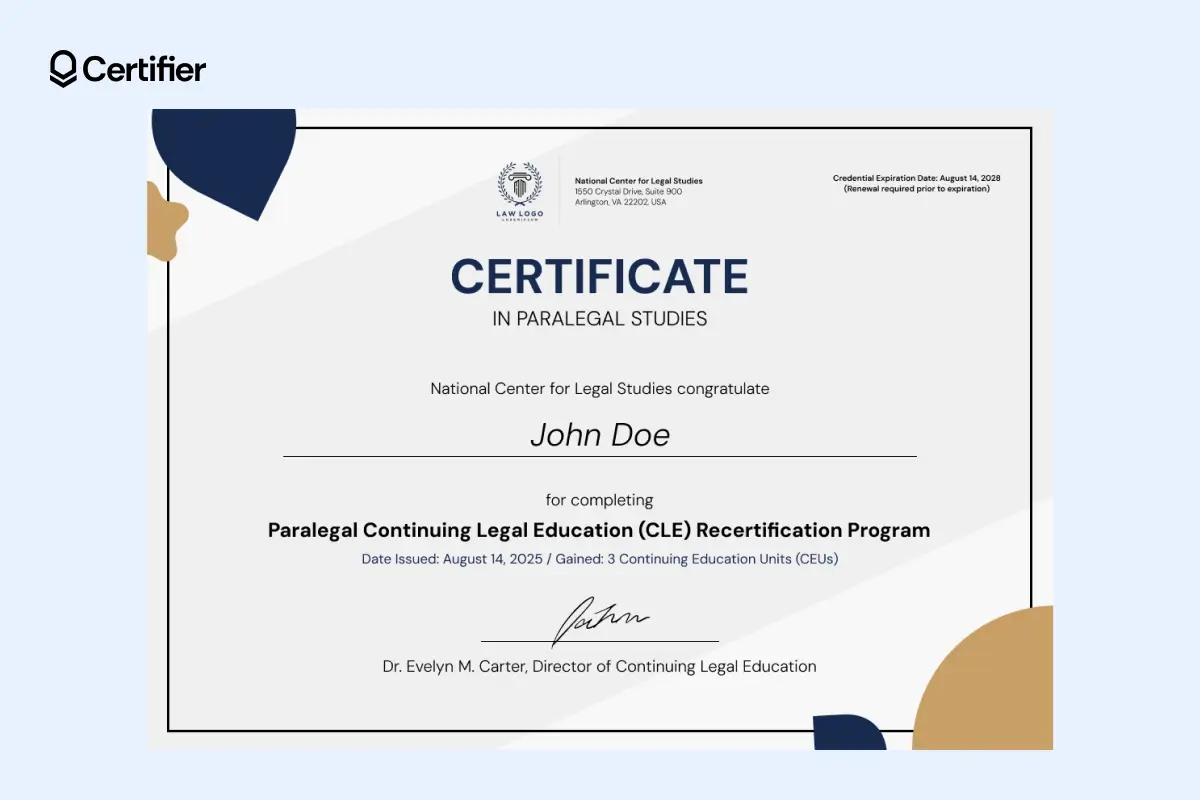Screen dimensions: 1200x800
Task: Click the Law Logo laurel emblem
Action: coord(520,191)
